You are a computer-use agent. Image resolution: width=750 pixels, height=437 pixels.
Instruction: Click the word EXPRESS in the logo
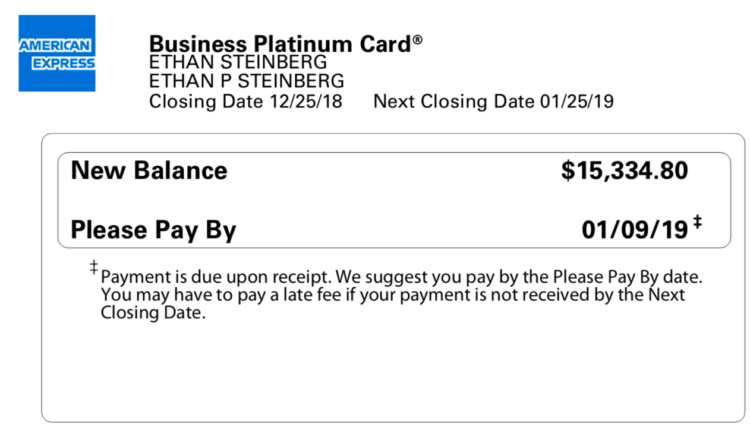click(x=63, y=63)
